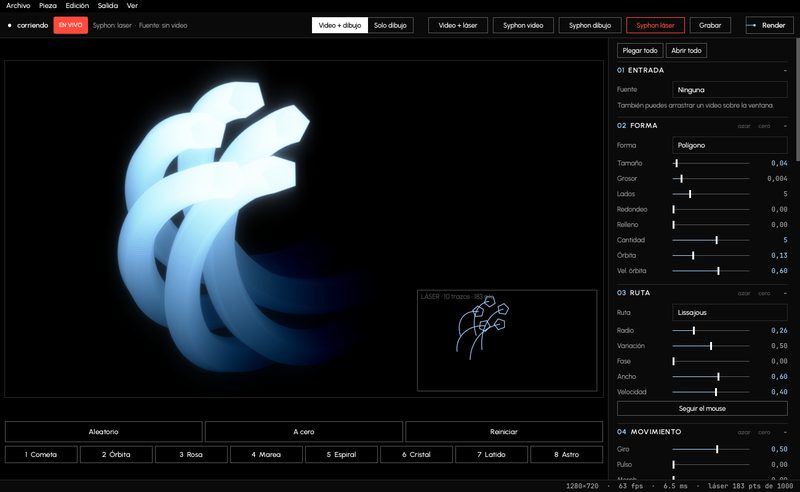This screenshot has height=492, width=800.
Task: Toggle the EN VIVO live indicator
Action: pos(70,25)
